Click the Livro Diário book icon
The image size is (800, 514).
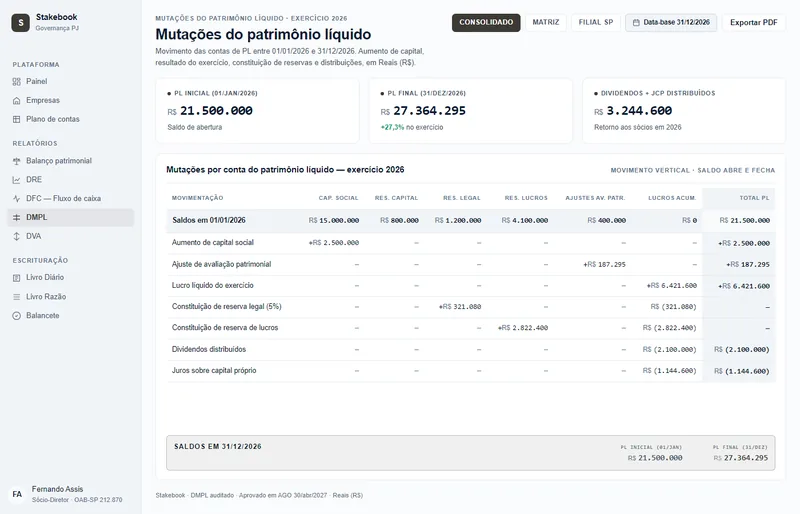(17, 278)
